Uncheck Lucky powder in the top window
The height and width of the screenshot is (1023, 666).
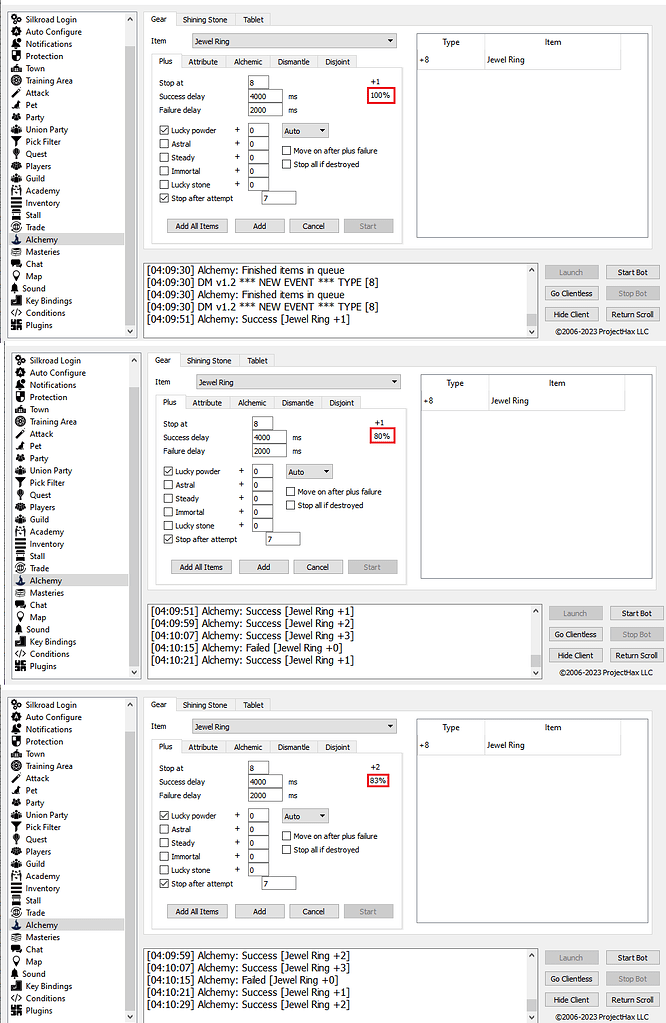(164, 131)
